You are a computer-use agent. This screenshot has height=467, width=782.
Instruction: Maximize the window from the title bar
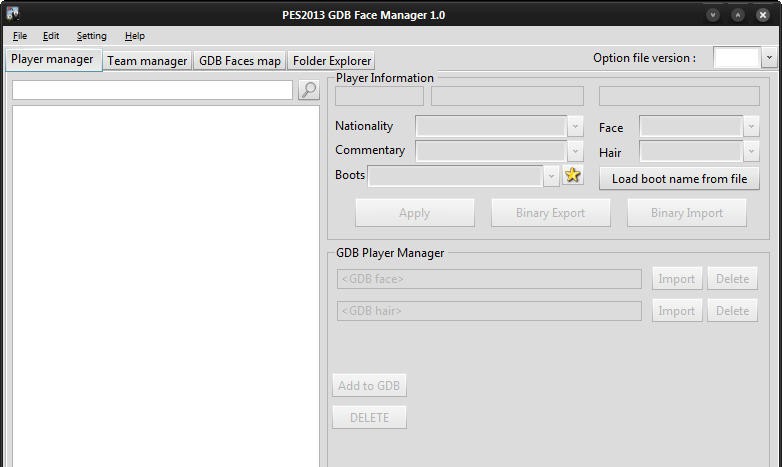coord(738,14)
